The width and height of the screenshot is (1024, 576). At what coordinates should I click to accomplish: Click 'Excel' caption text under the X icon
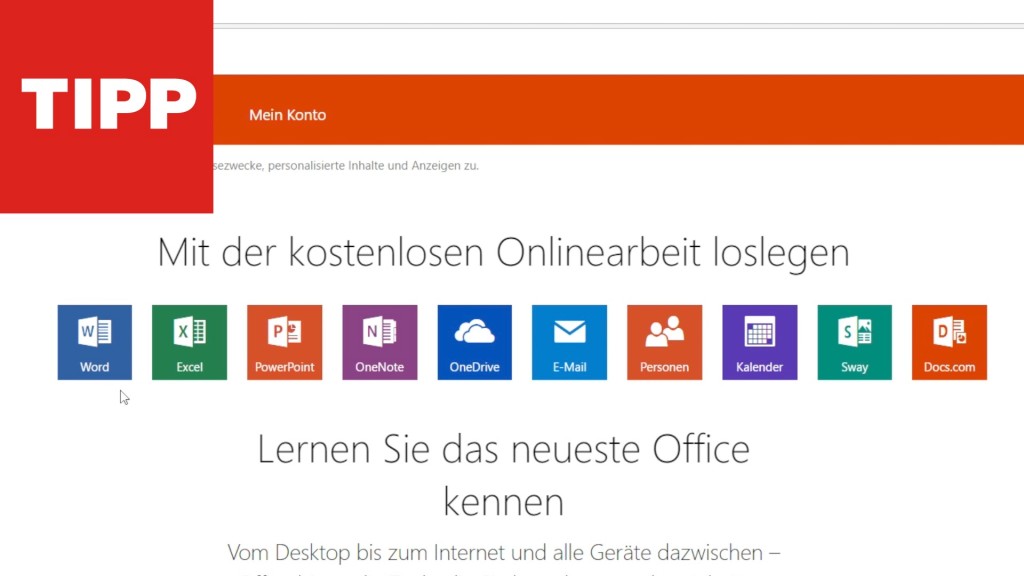pos(190,367)
